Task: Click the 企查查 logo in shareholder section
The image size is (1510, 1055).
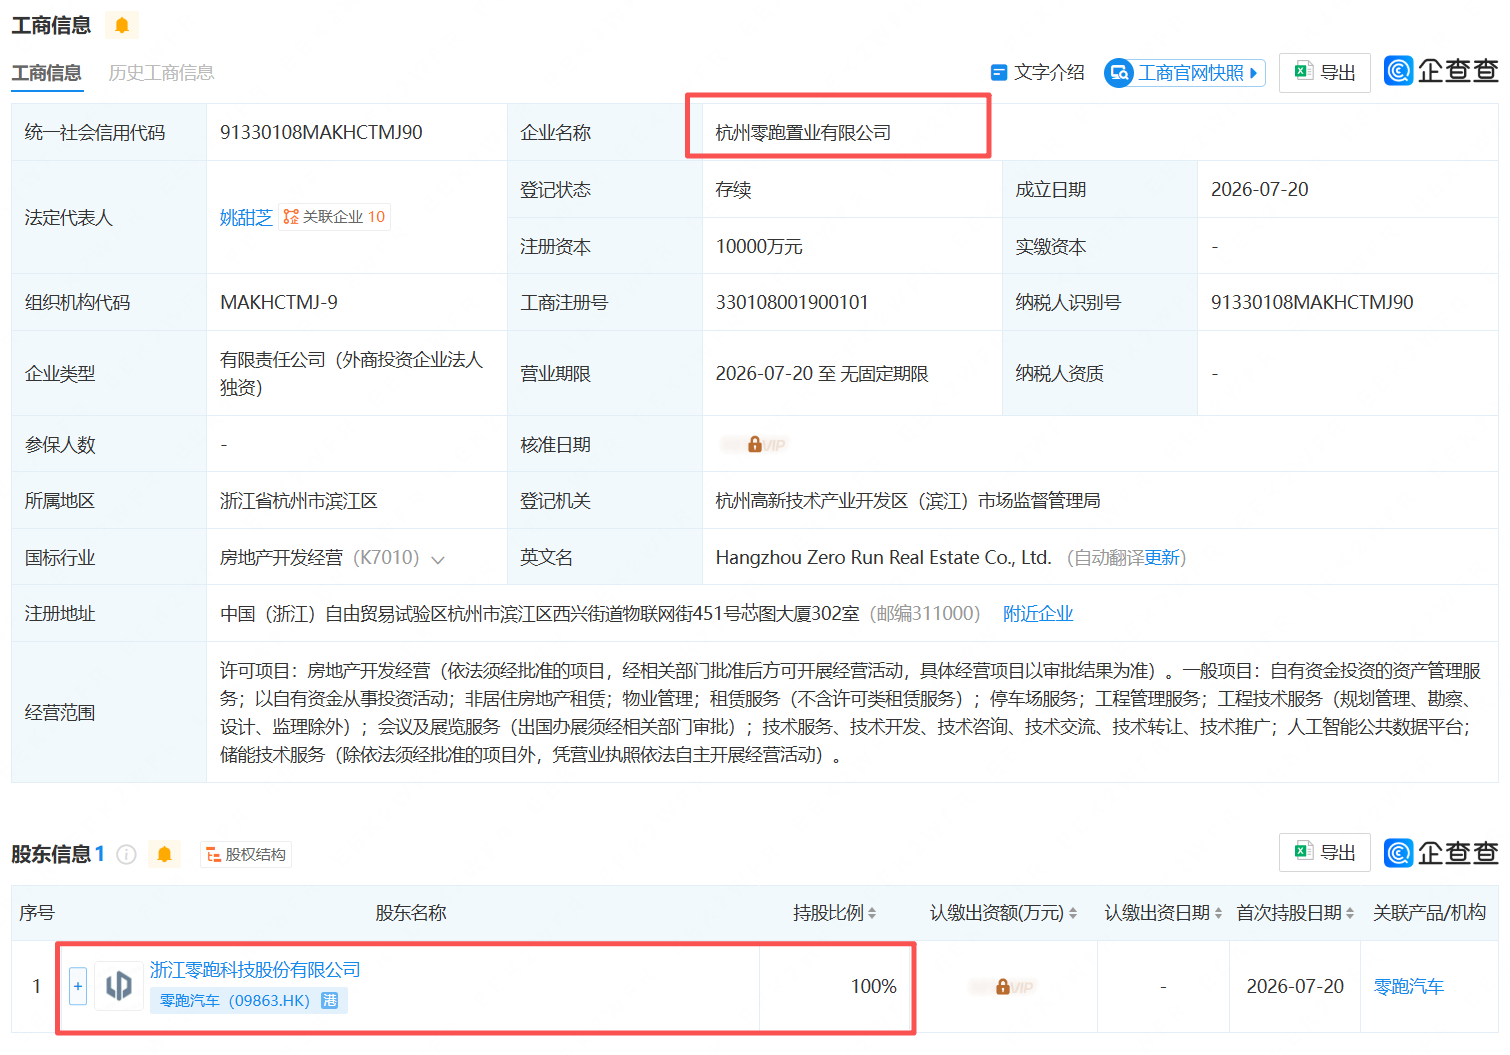Action: [1441, 852]
